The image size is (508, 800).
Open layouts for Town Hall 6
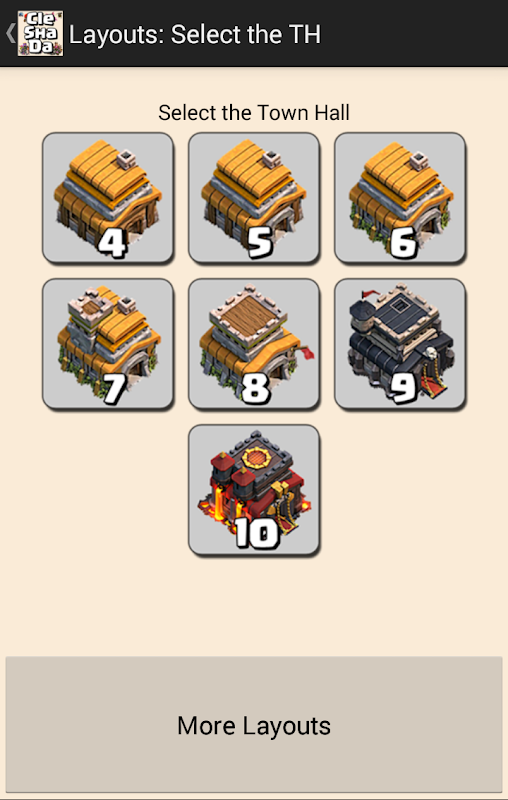[x=400, y=198]
